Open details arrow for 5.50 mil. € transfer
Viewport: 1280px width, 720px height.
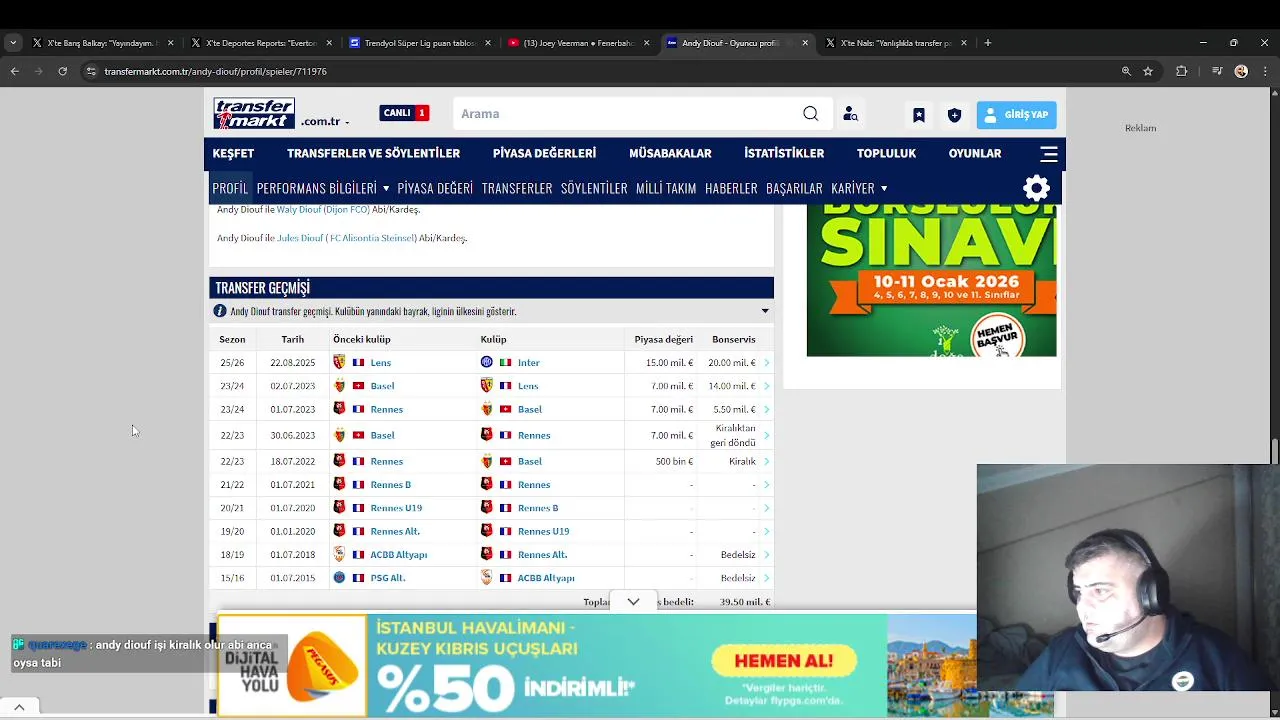pos(766,409)
